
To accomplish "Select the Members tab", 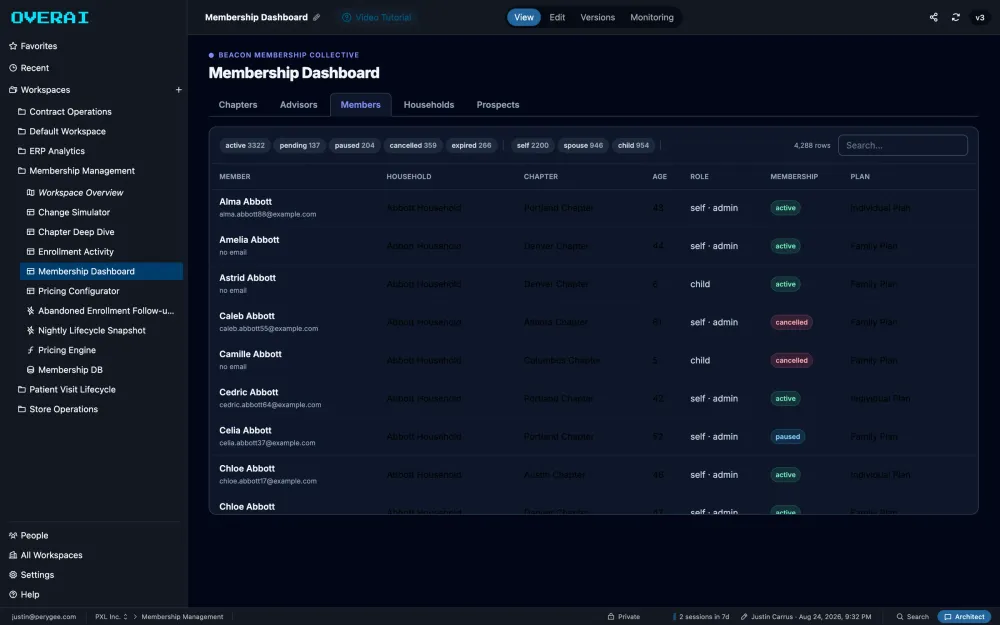I will pos(360,105).
